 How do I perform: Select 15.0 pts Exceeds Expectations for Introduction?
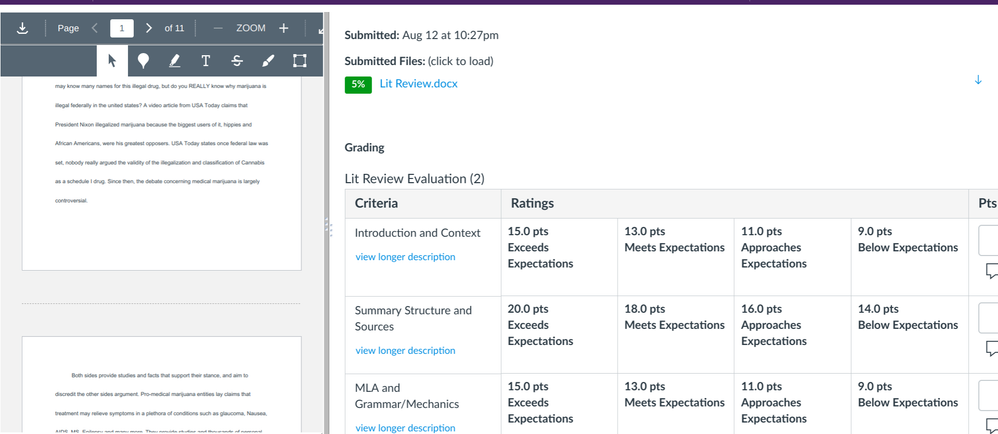[x=559, y=257]
